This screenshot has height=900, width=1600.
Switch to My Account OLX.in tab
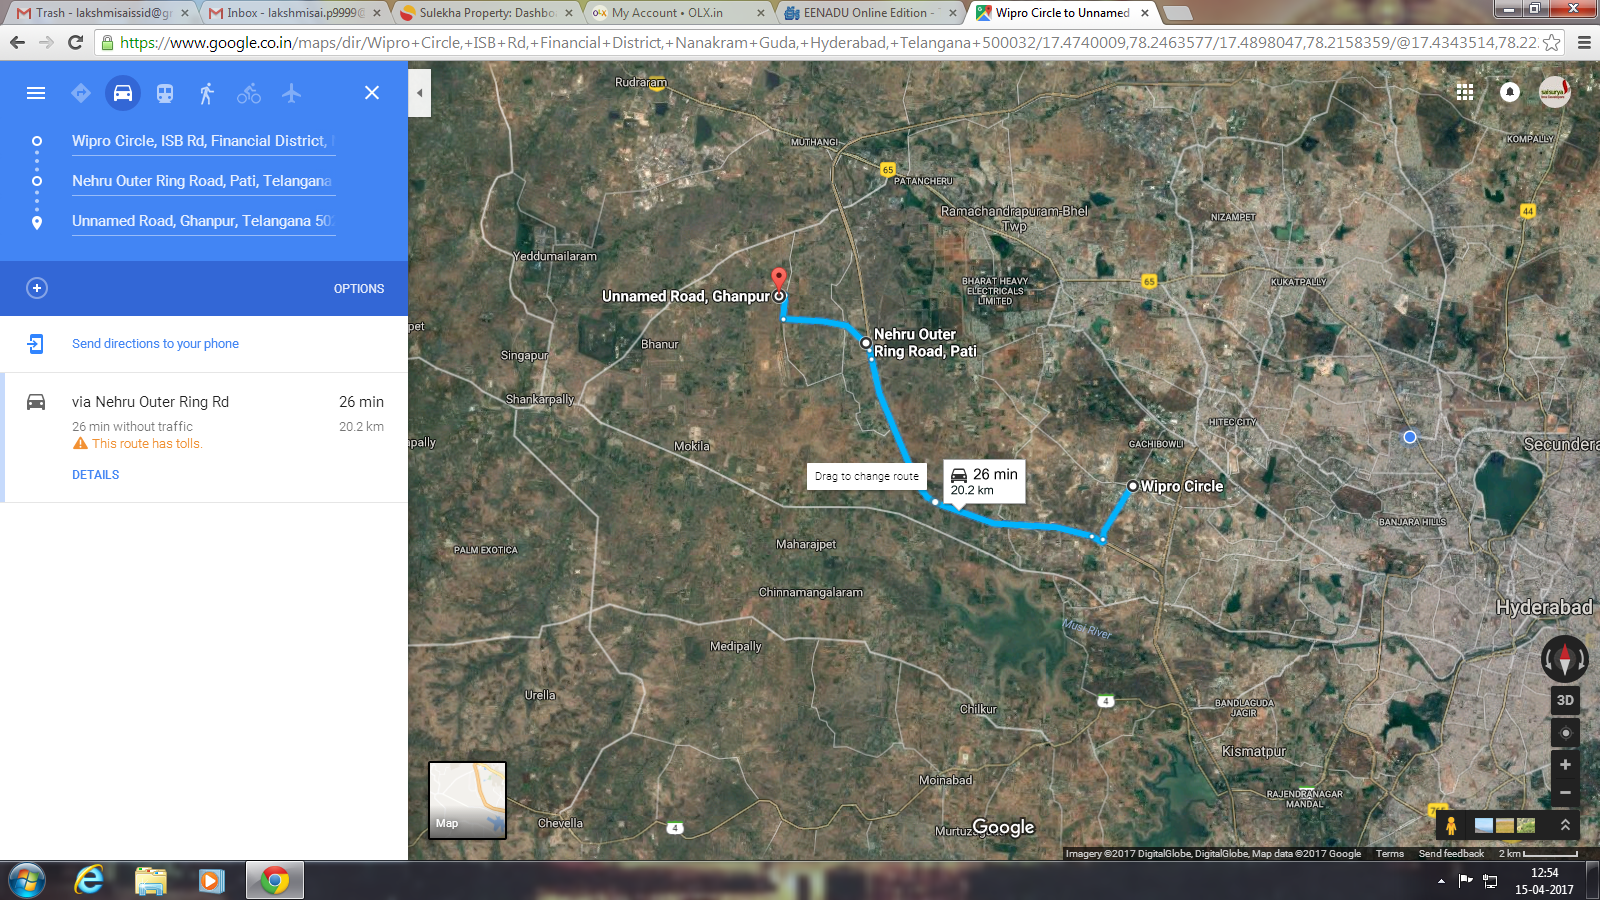(x=678, y=13)
